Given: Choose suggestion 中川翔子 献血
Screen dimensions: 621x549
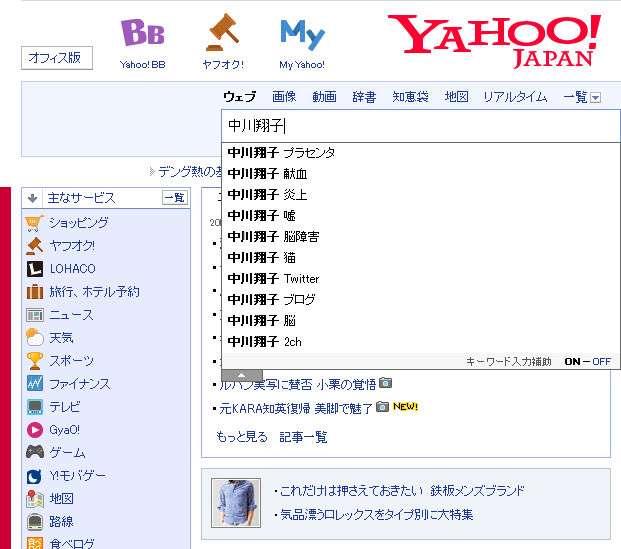Looking at the screenshot, I should (x=421, y=173).
